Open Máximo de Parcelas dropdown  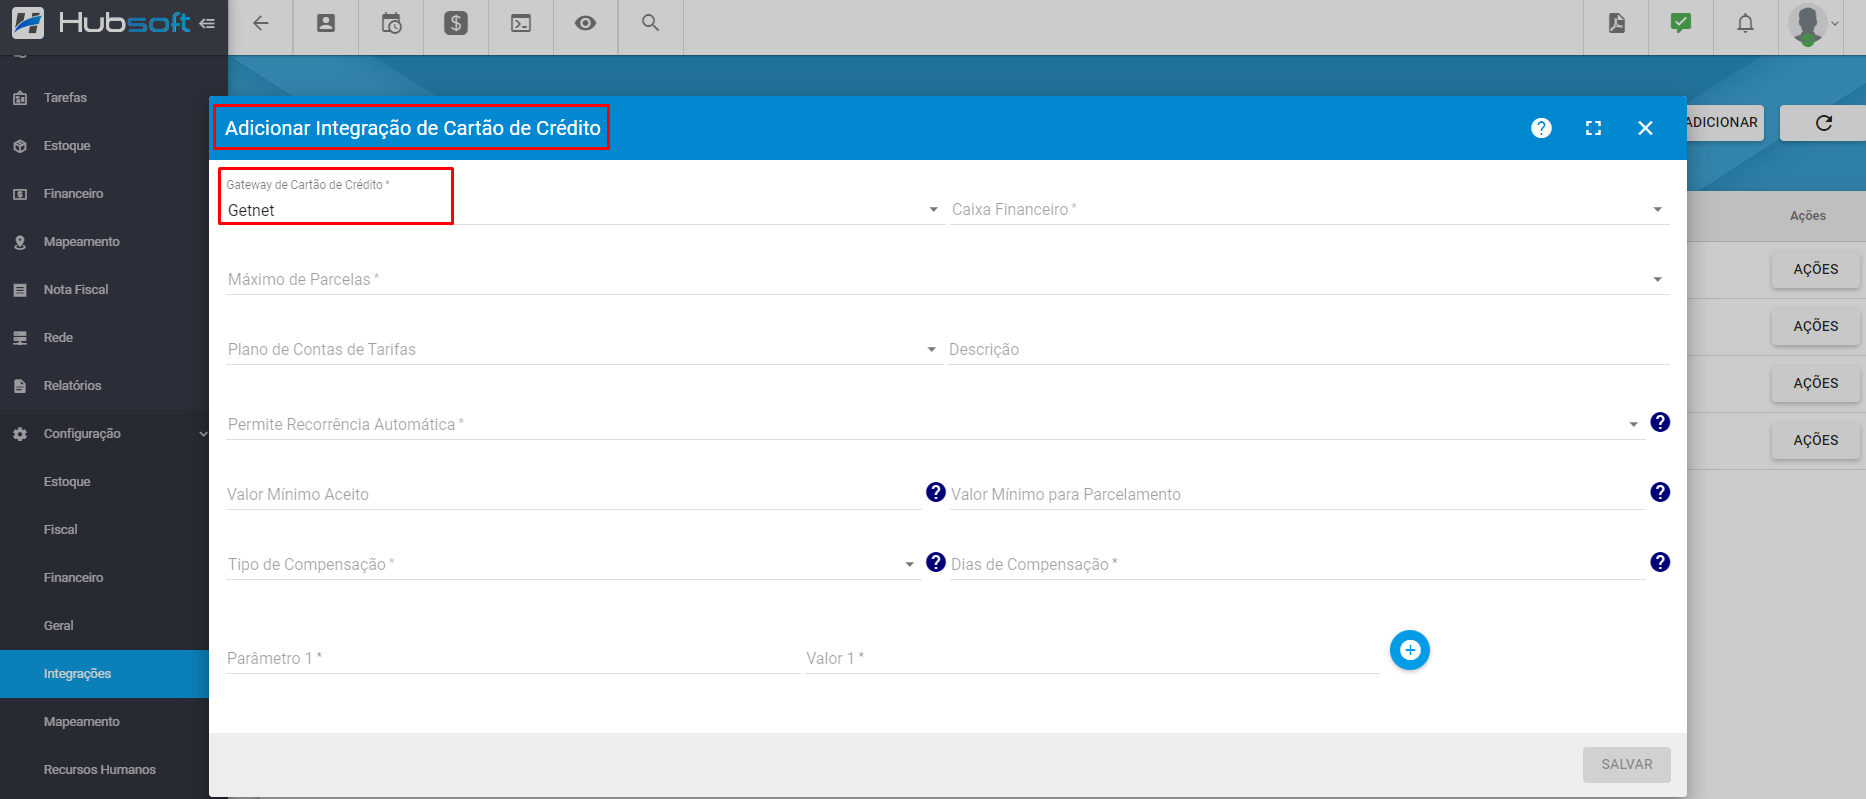[947, 279]
